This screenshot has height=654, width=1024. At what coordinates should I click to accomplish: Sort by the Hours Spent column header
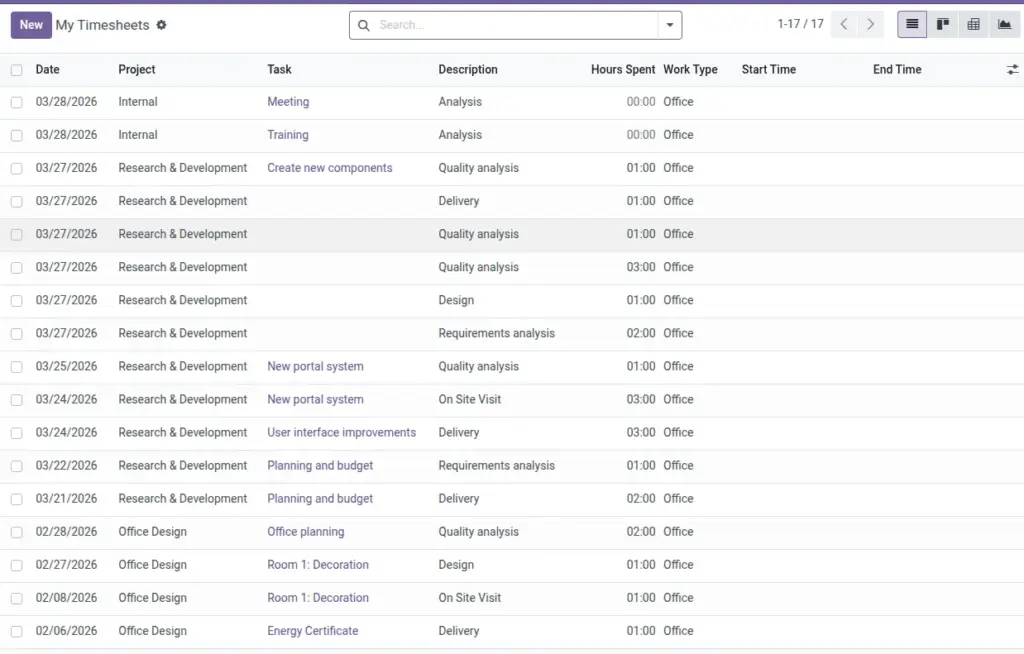[622, 69]
